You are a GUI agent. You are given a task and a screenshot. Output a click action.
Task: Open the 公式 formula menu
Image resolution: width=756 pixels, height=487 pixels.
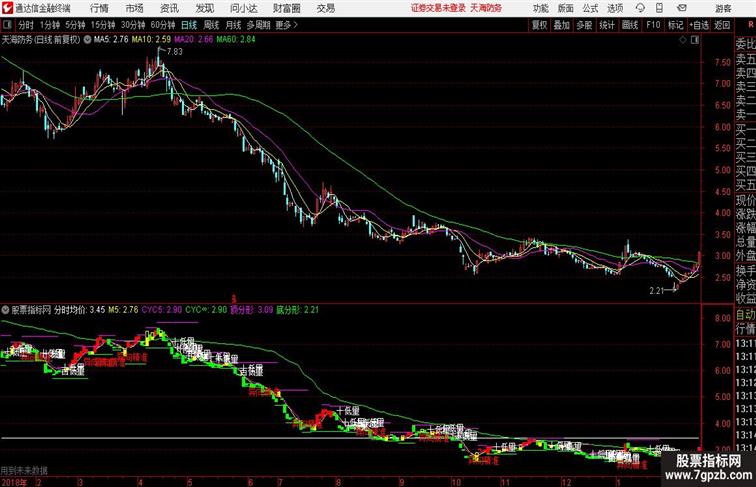point(590,8)
